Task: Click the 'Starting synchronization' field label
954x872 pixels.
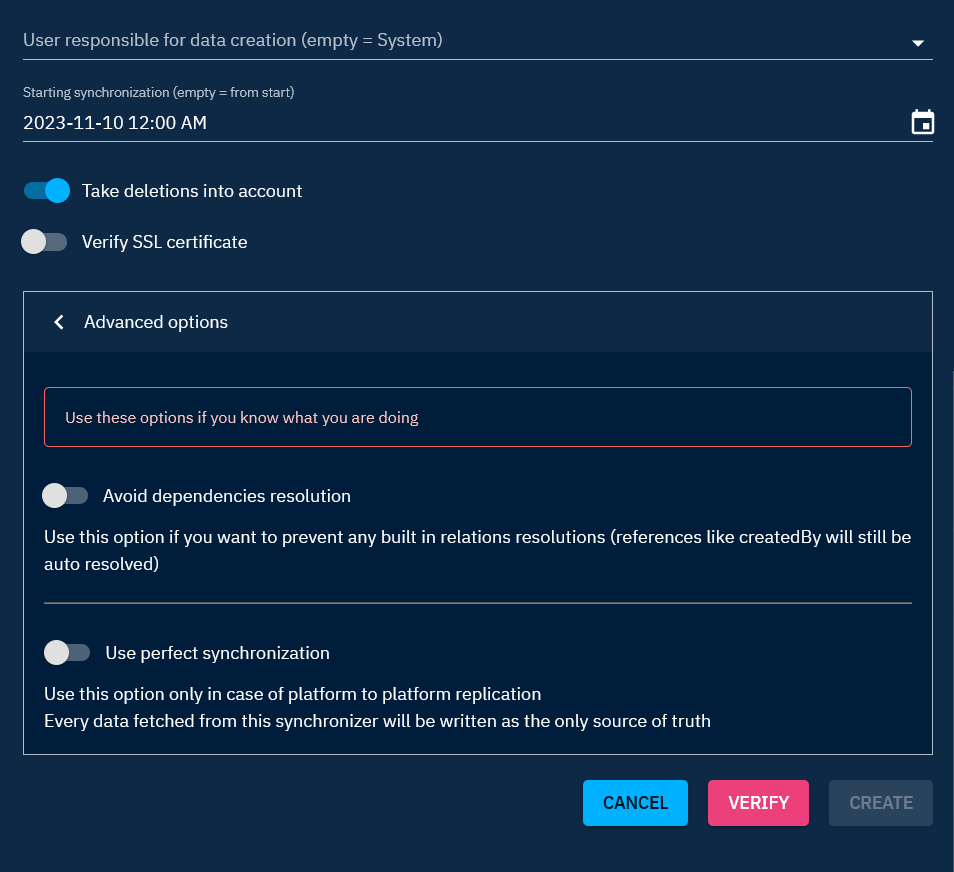Action: point(158,93)
